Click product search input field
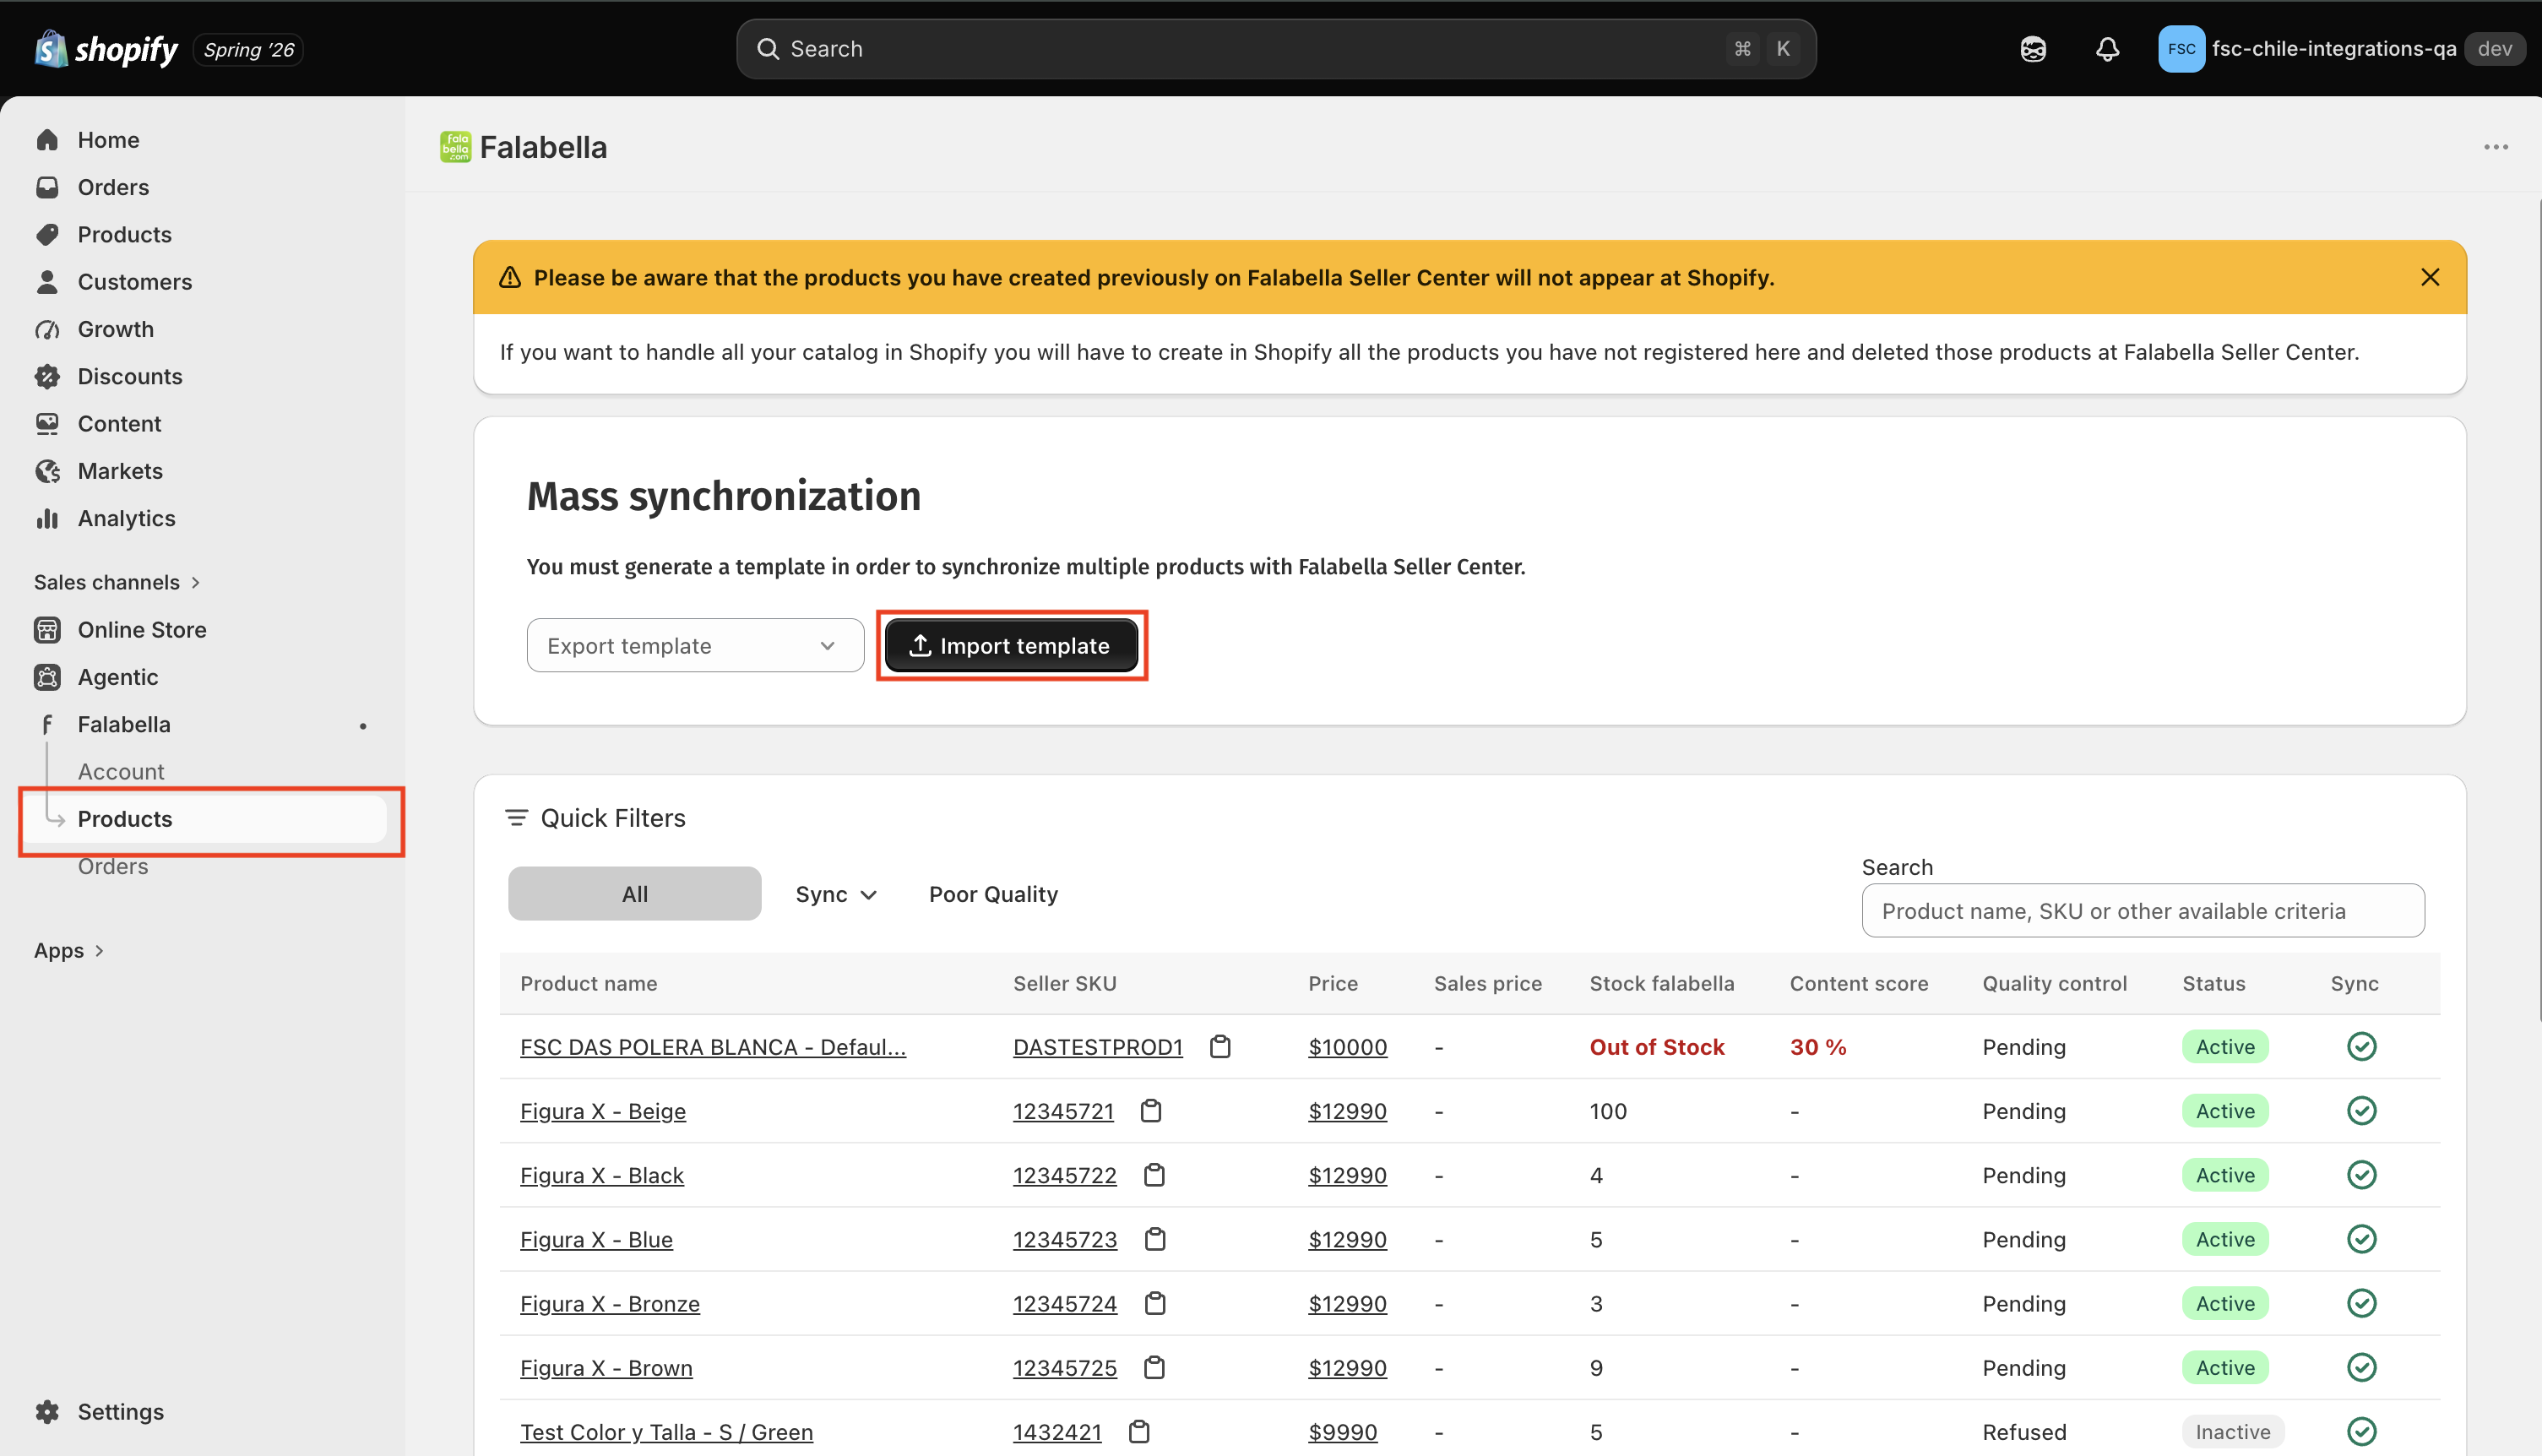2542x1456 pixels. [x=2143, y=910]
